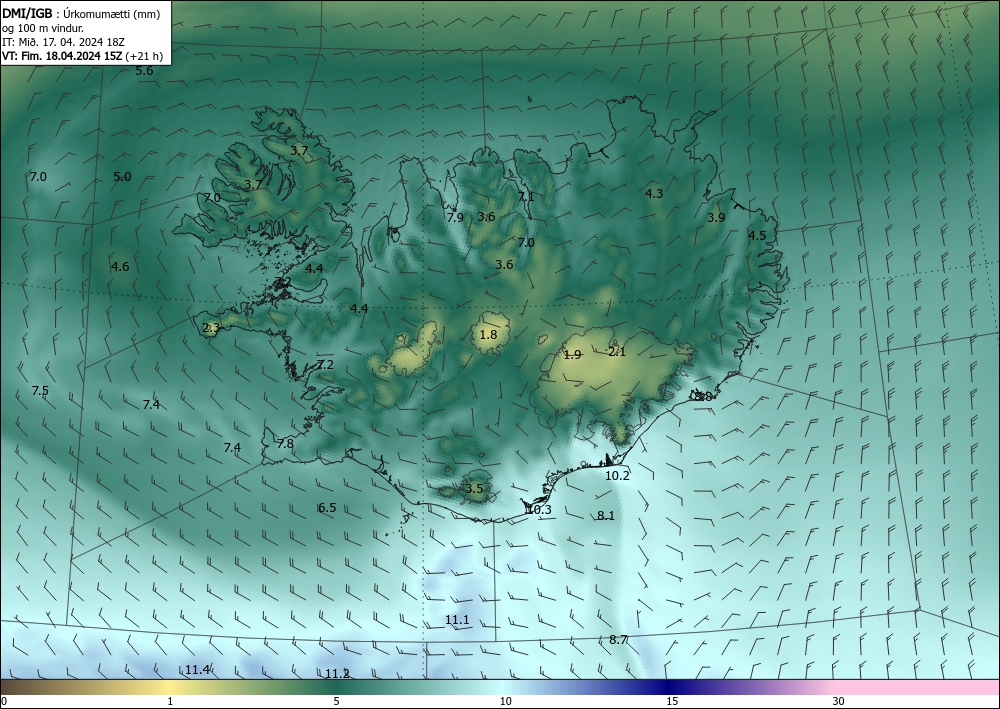Click the 5.6 value near the legend box
The height and width of the screenshot is (709, 1000).
coord(144,71)
